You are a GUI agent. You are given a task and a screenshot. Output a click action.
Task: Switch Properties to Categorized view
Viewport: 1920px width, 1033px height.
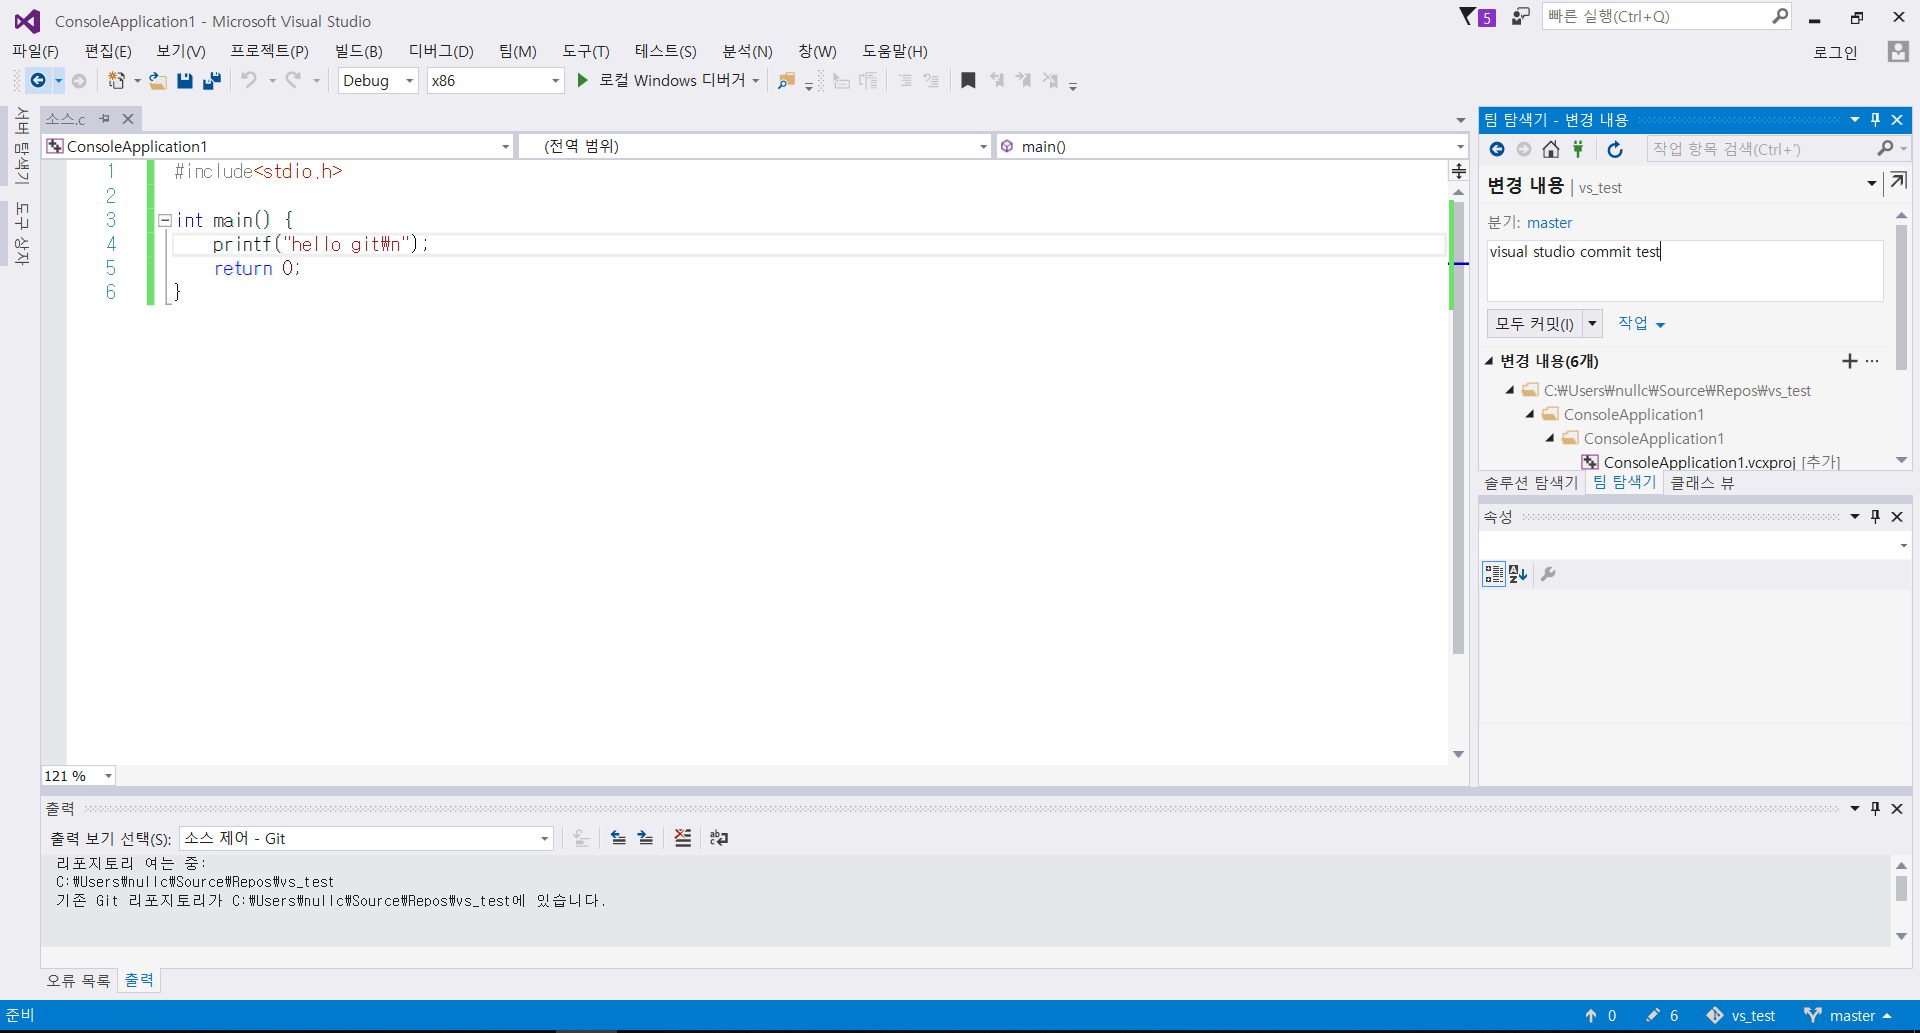tap(1494, 574)
